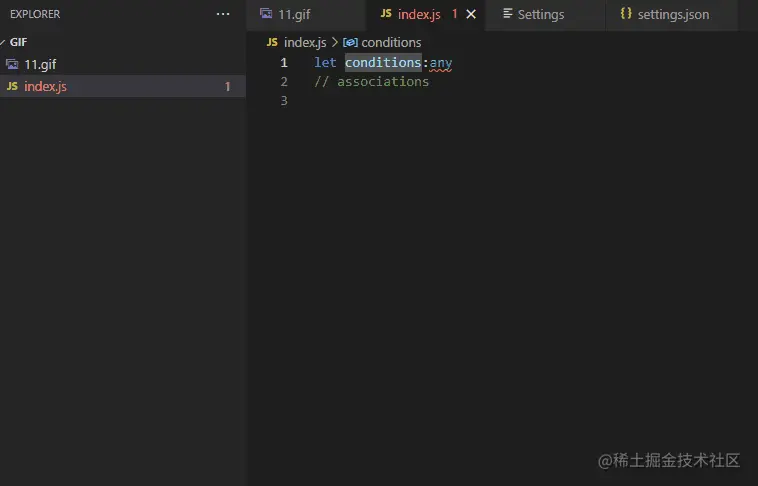
Task: Select index.js in the Explorer tree
Action: click(x=123, y=86)
